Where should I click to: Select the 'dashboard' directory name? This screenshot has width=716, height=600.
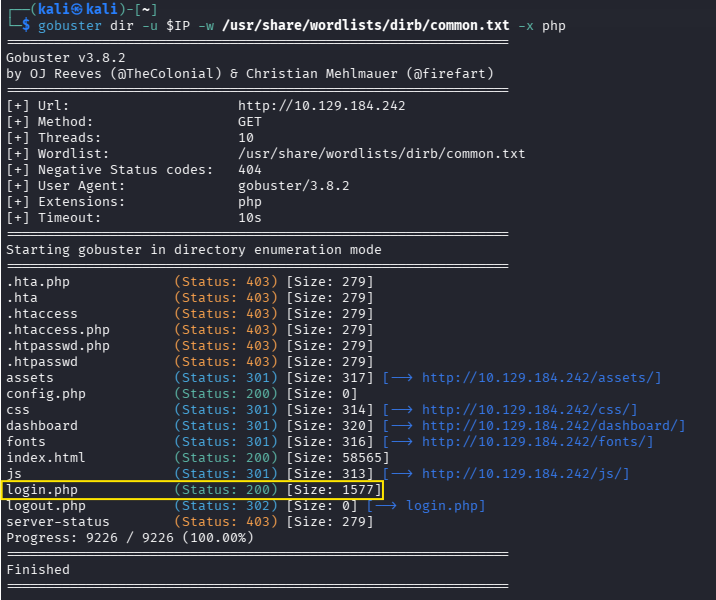pos(42,426)
